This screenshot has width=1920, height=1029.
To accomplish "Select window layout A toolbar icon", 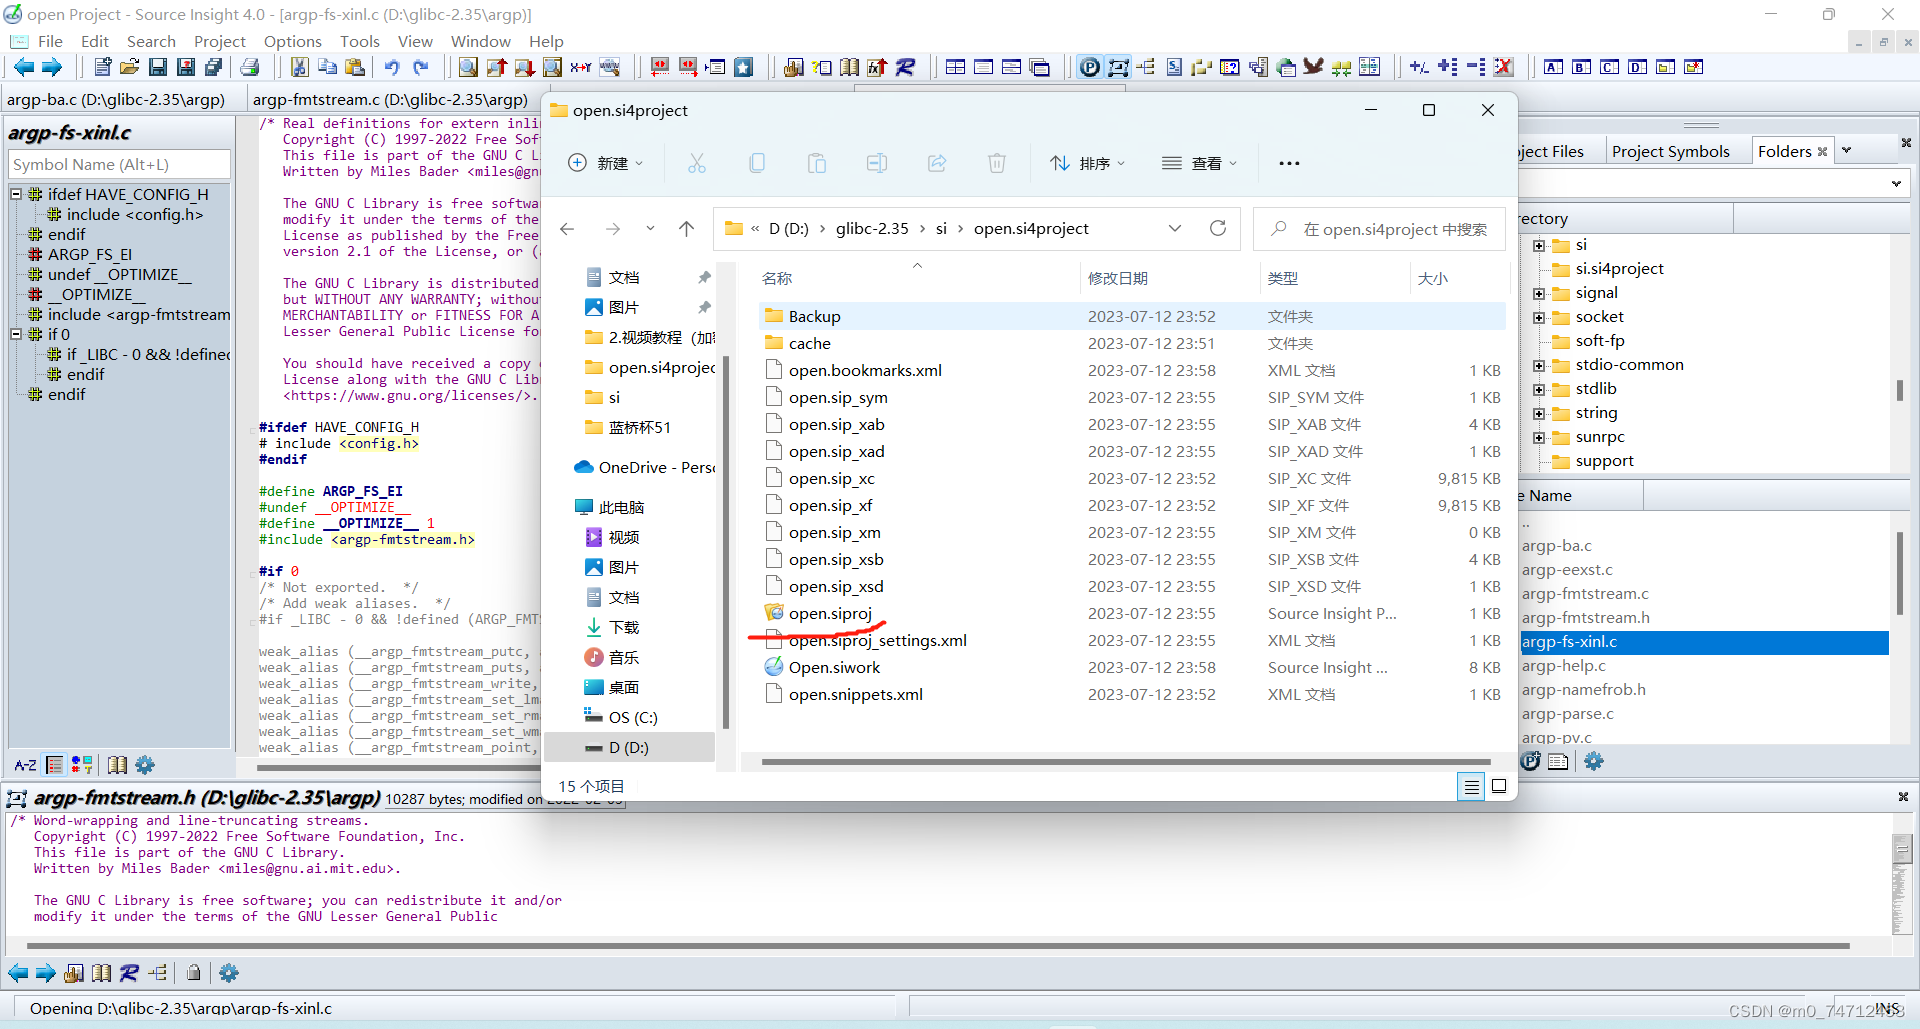I will click(x=1553, y=67).
